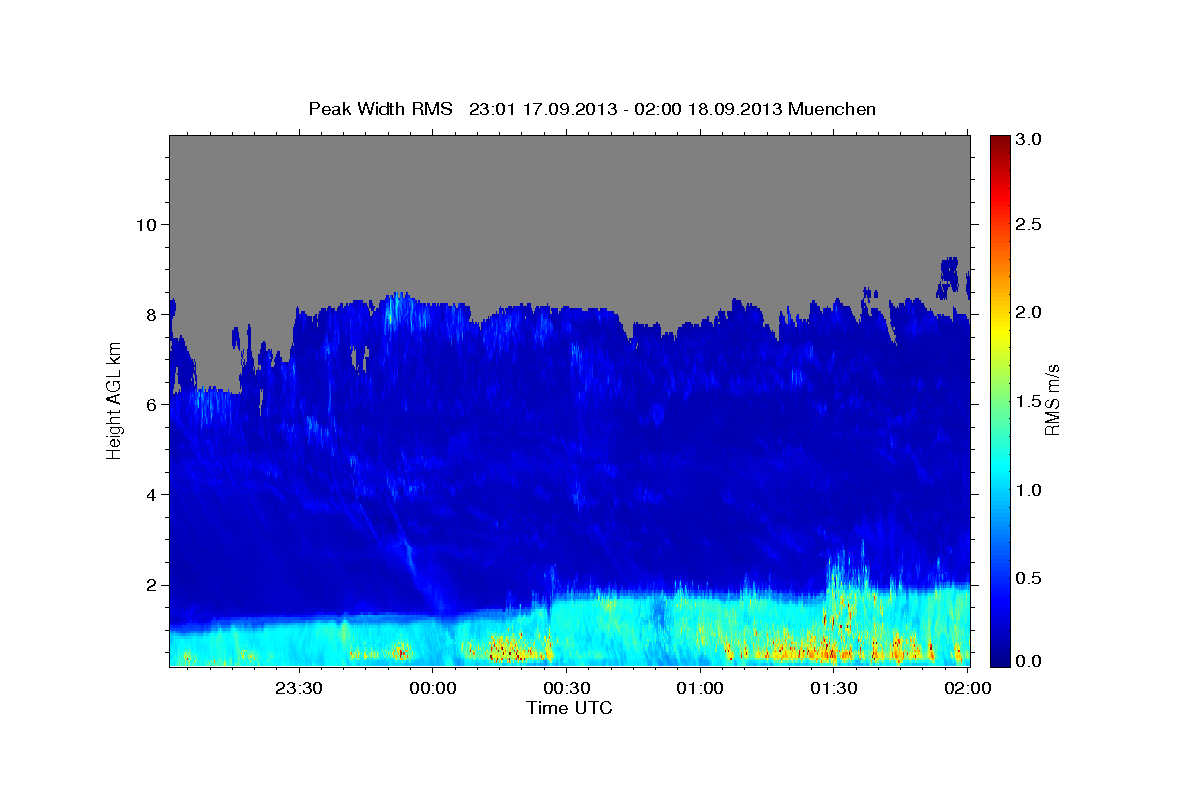Click the 'Muenchen' station name in the title
1200x800 pixels.
tap(832, 109)
